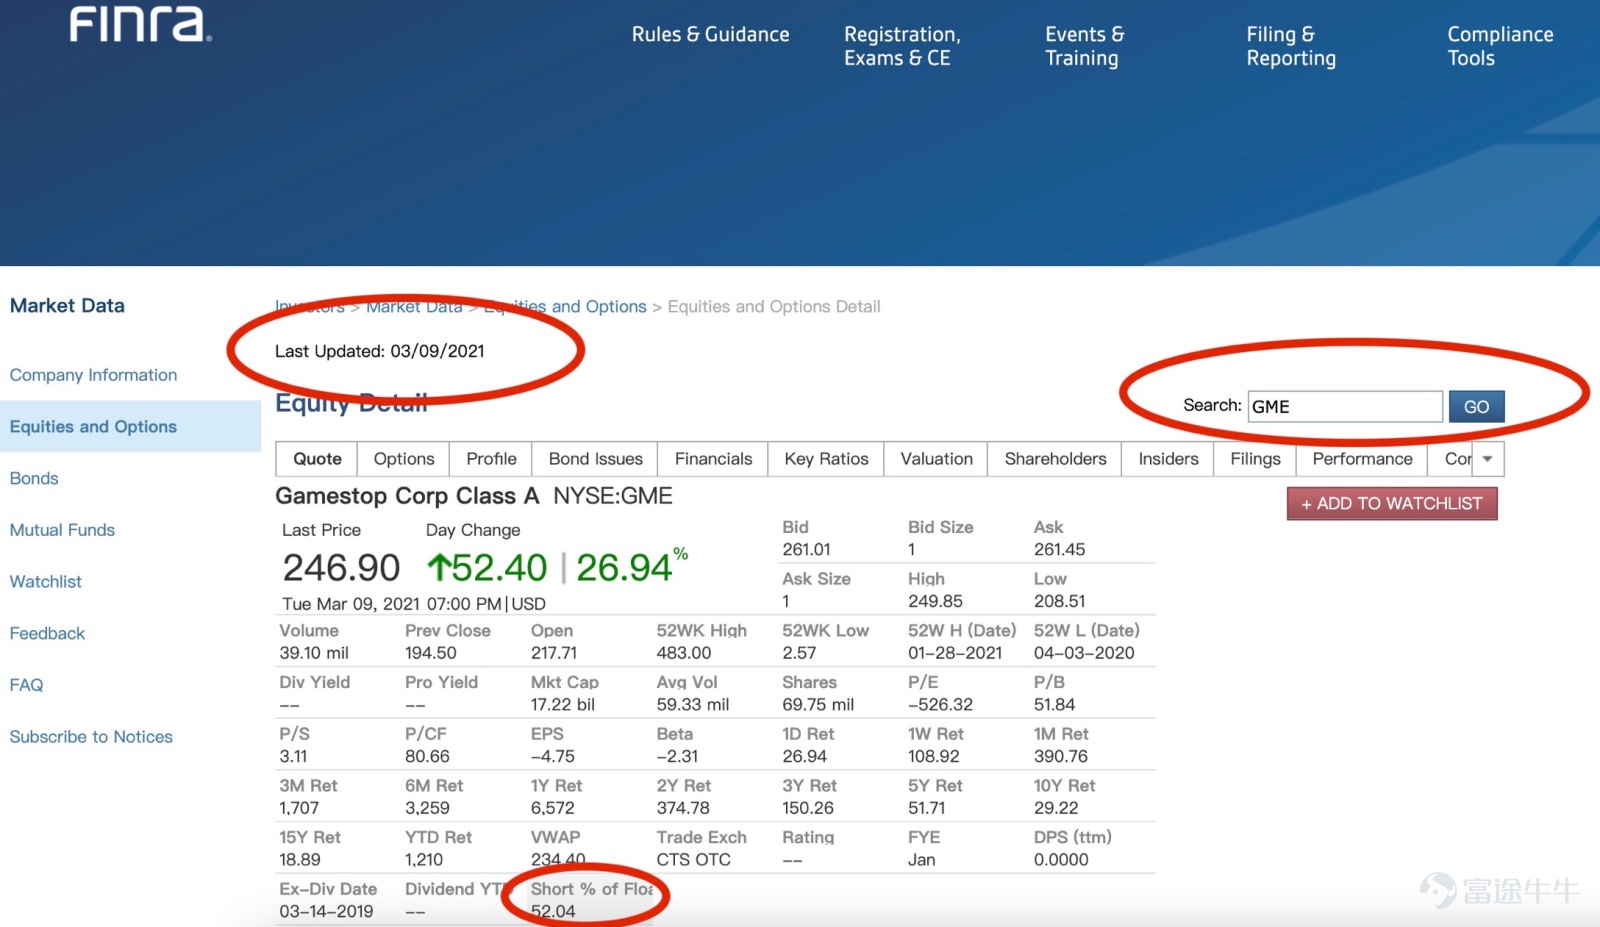Click the 52WK Low value 2.57
Image resolution: width=1600 pixels, height=927 pixels.
(799, 653)
